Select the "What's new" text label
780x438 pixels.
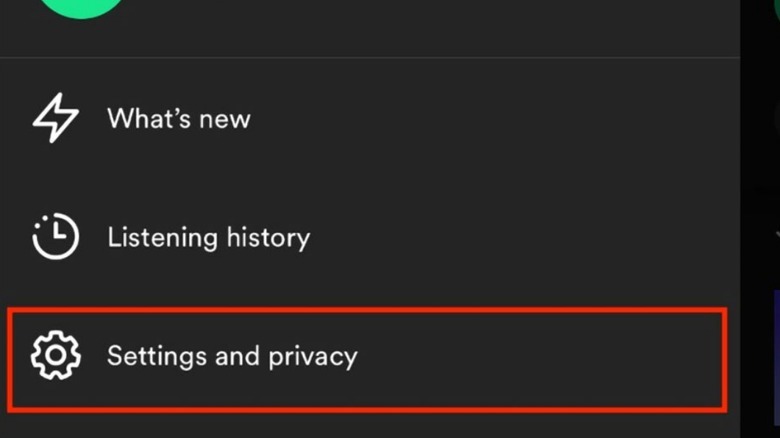click(x=178, y=119)
